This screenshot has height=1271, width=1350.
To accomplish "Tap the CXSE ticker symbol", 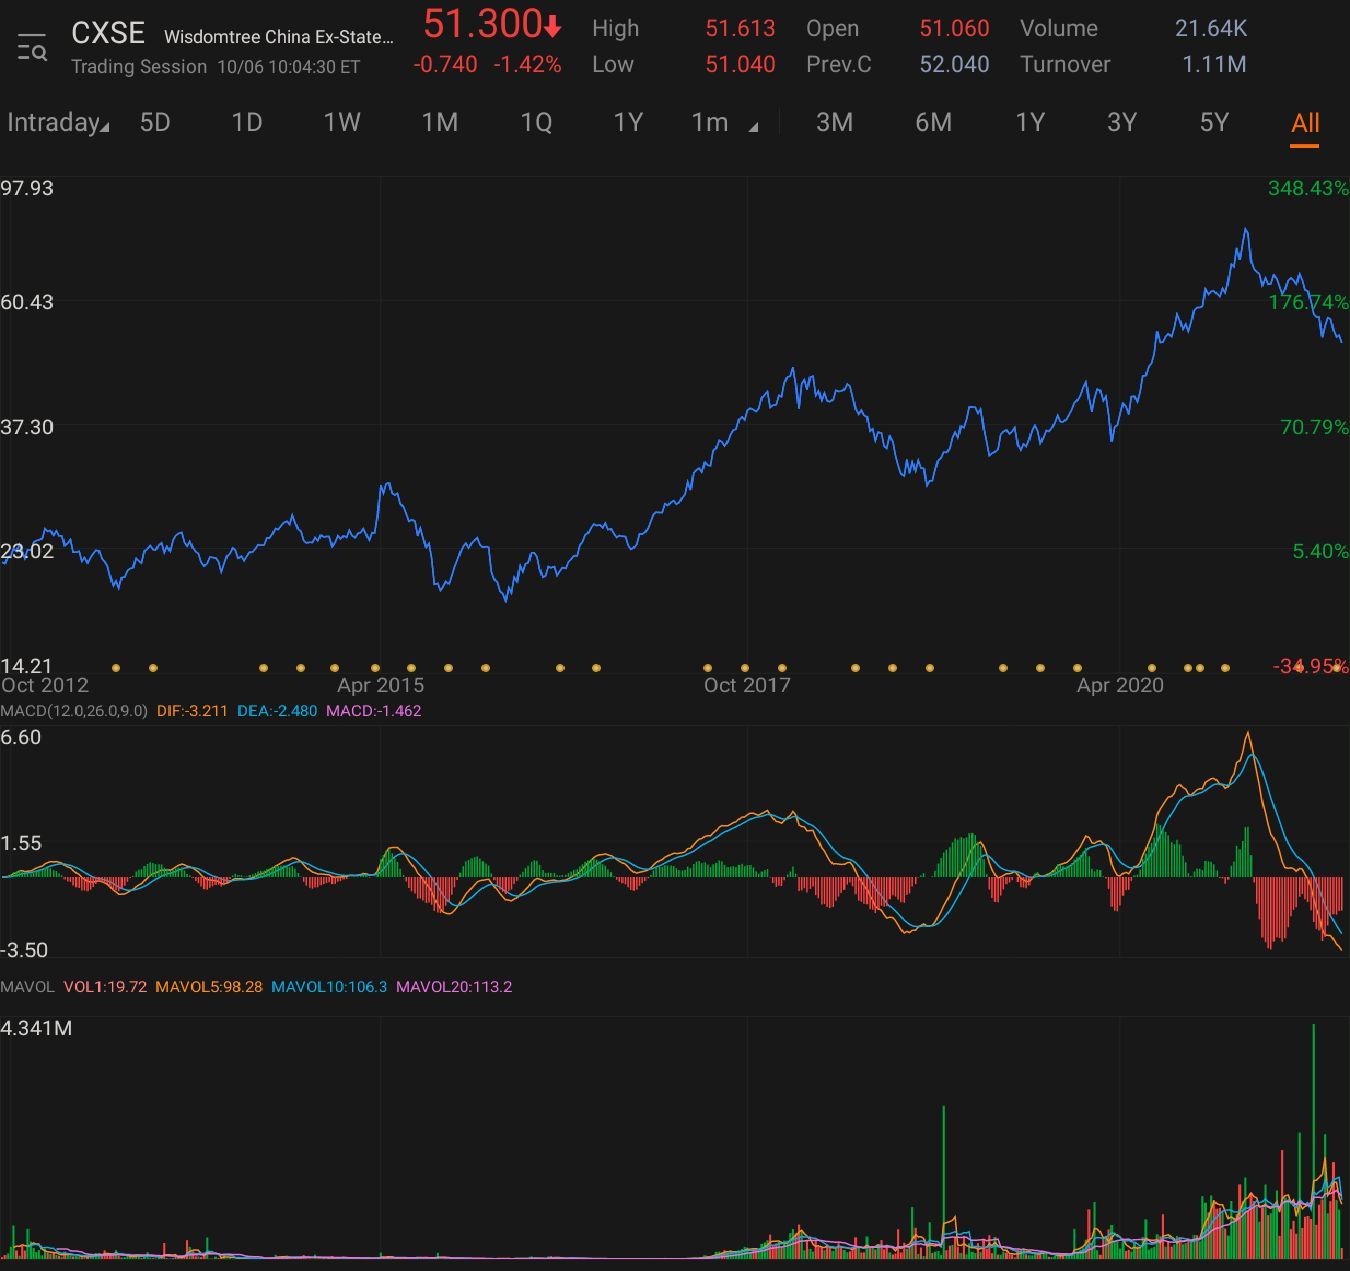I will point(108,33).
